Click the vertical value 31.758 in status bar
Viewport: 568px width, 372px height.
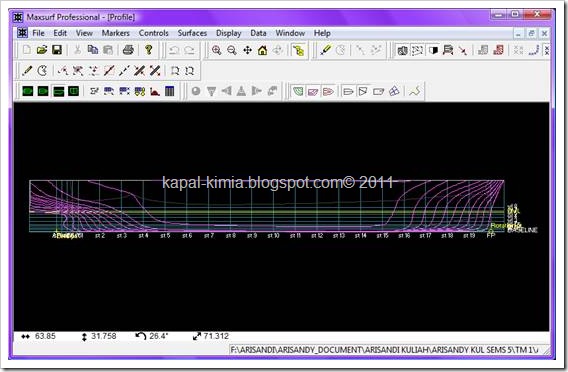click(x=103, y=336)
